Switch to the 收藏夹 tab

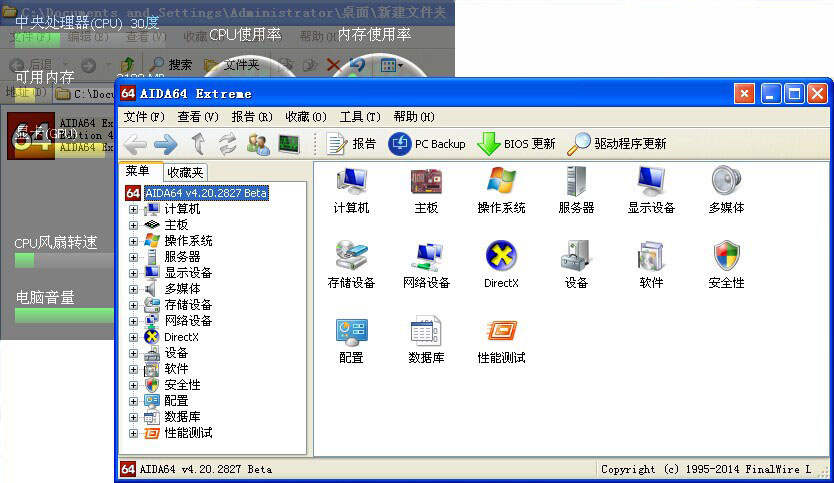click(x=185, y=172)
